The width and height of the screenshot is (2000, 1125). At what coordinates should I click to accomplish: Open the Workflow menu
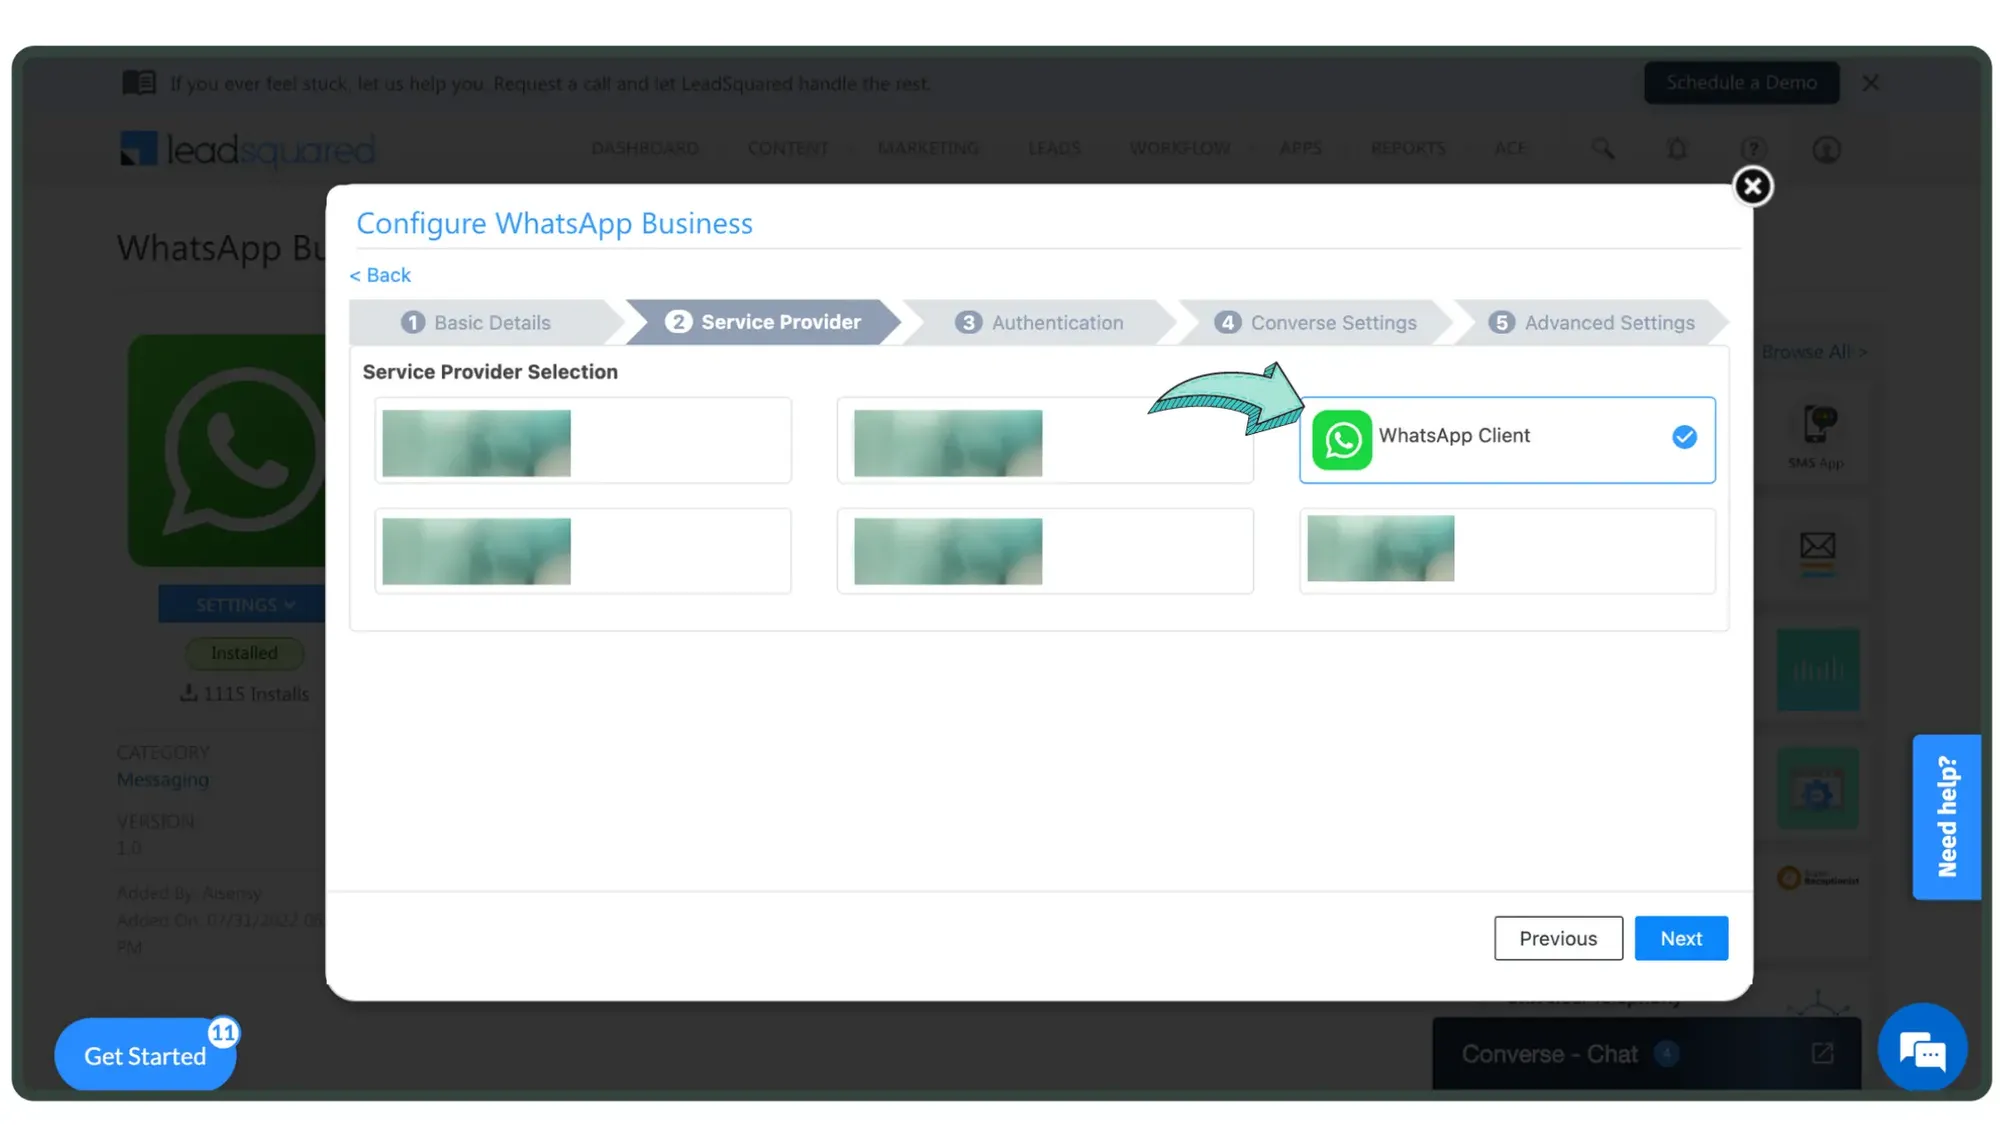[1180, 149]
